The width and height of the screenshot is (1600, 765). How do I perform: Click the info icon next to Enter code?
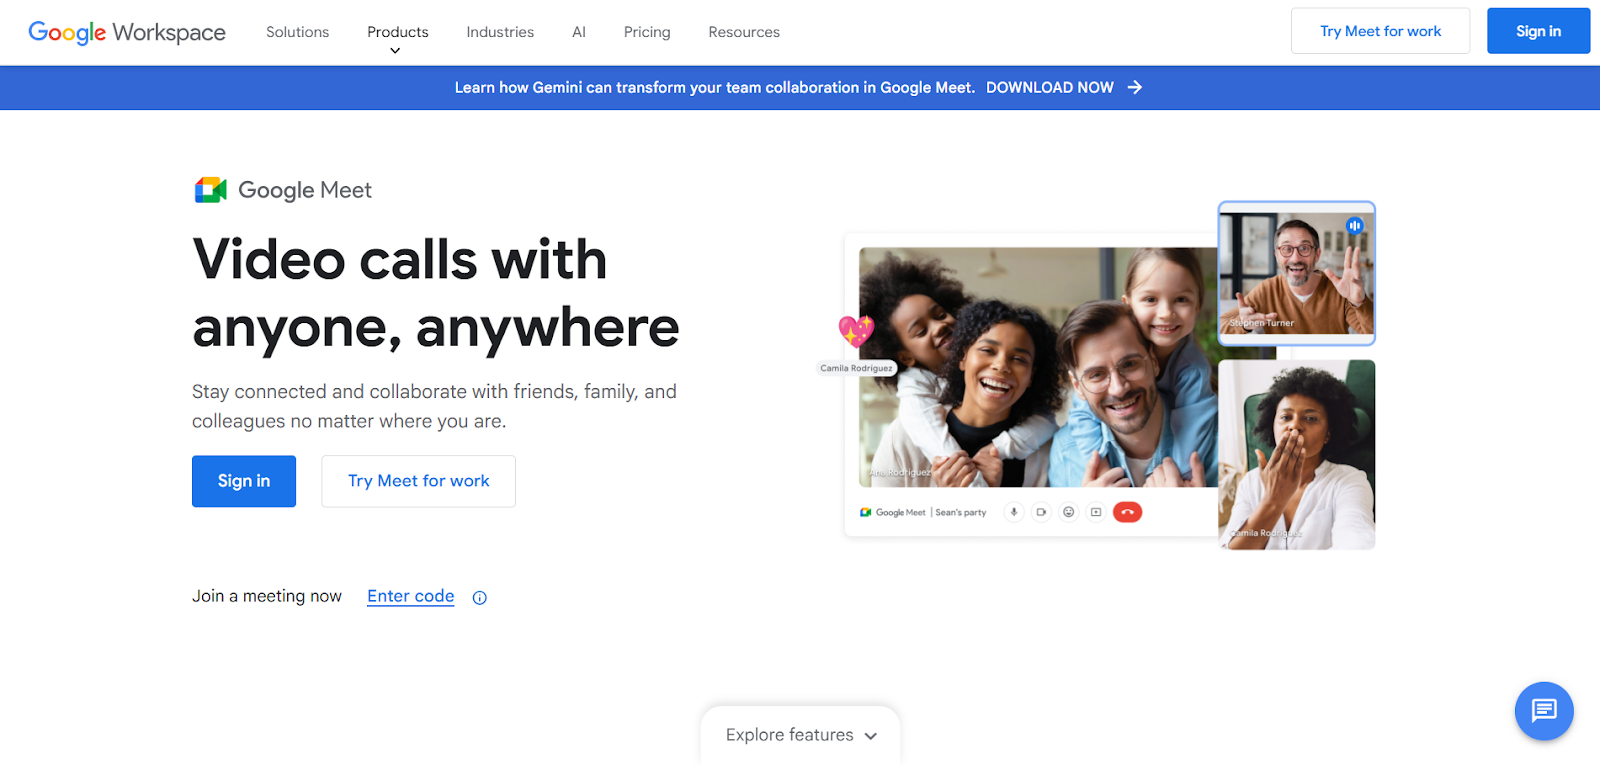click(x=480, y=598)
